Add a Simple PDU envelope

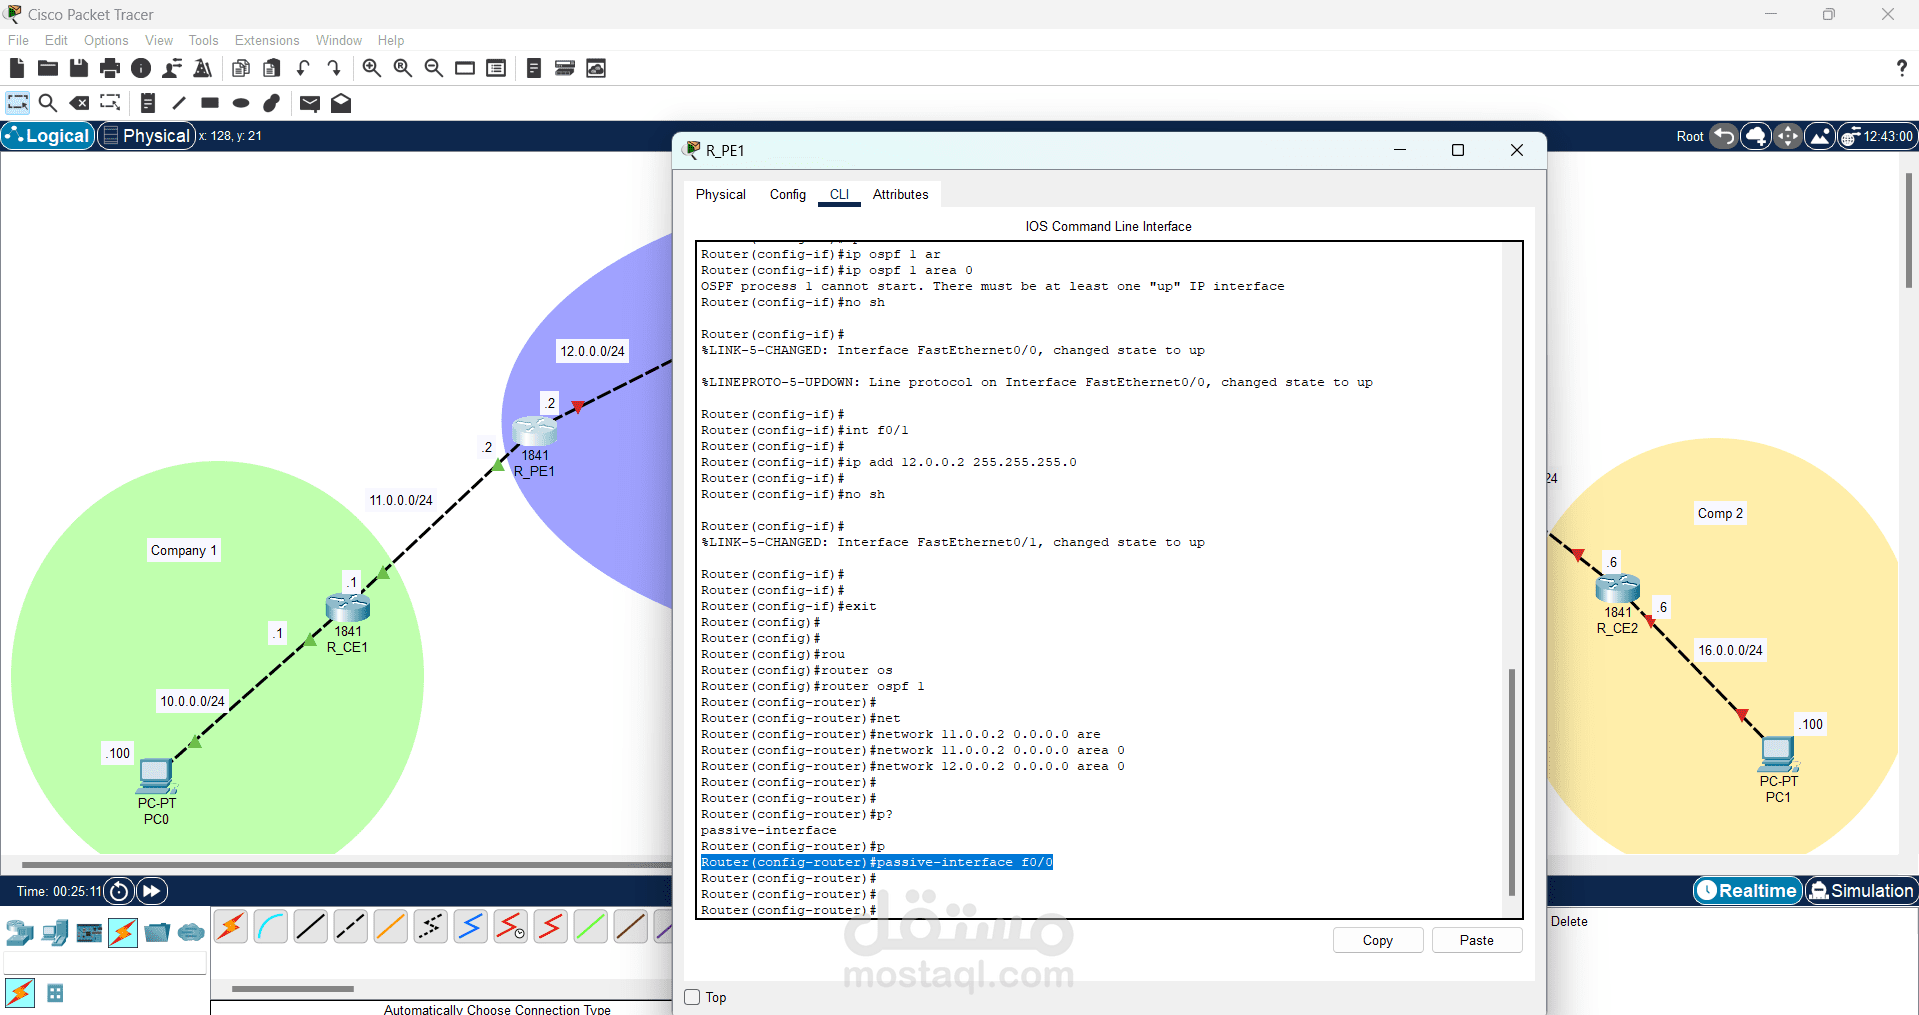(310, 103)
